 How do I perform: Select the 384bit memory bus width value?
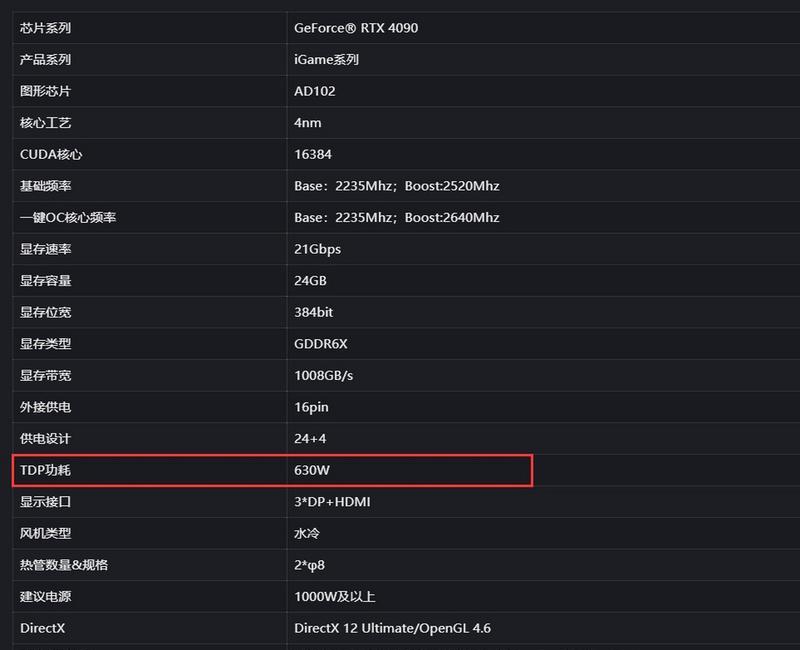(313, 312)
